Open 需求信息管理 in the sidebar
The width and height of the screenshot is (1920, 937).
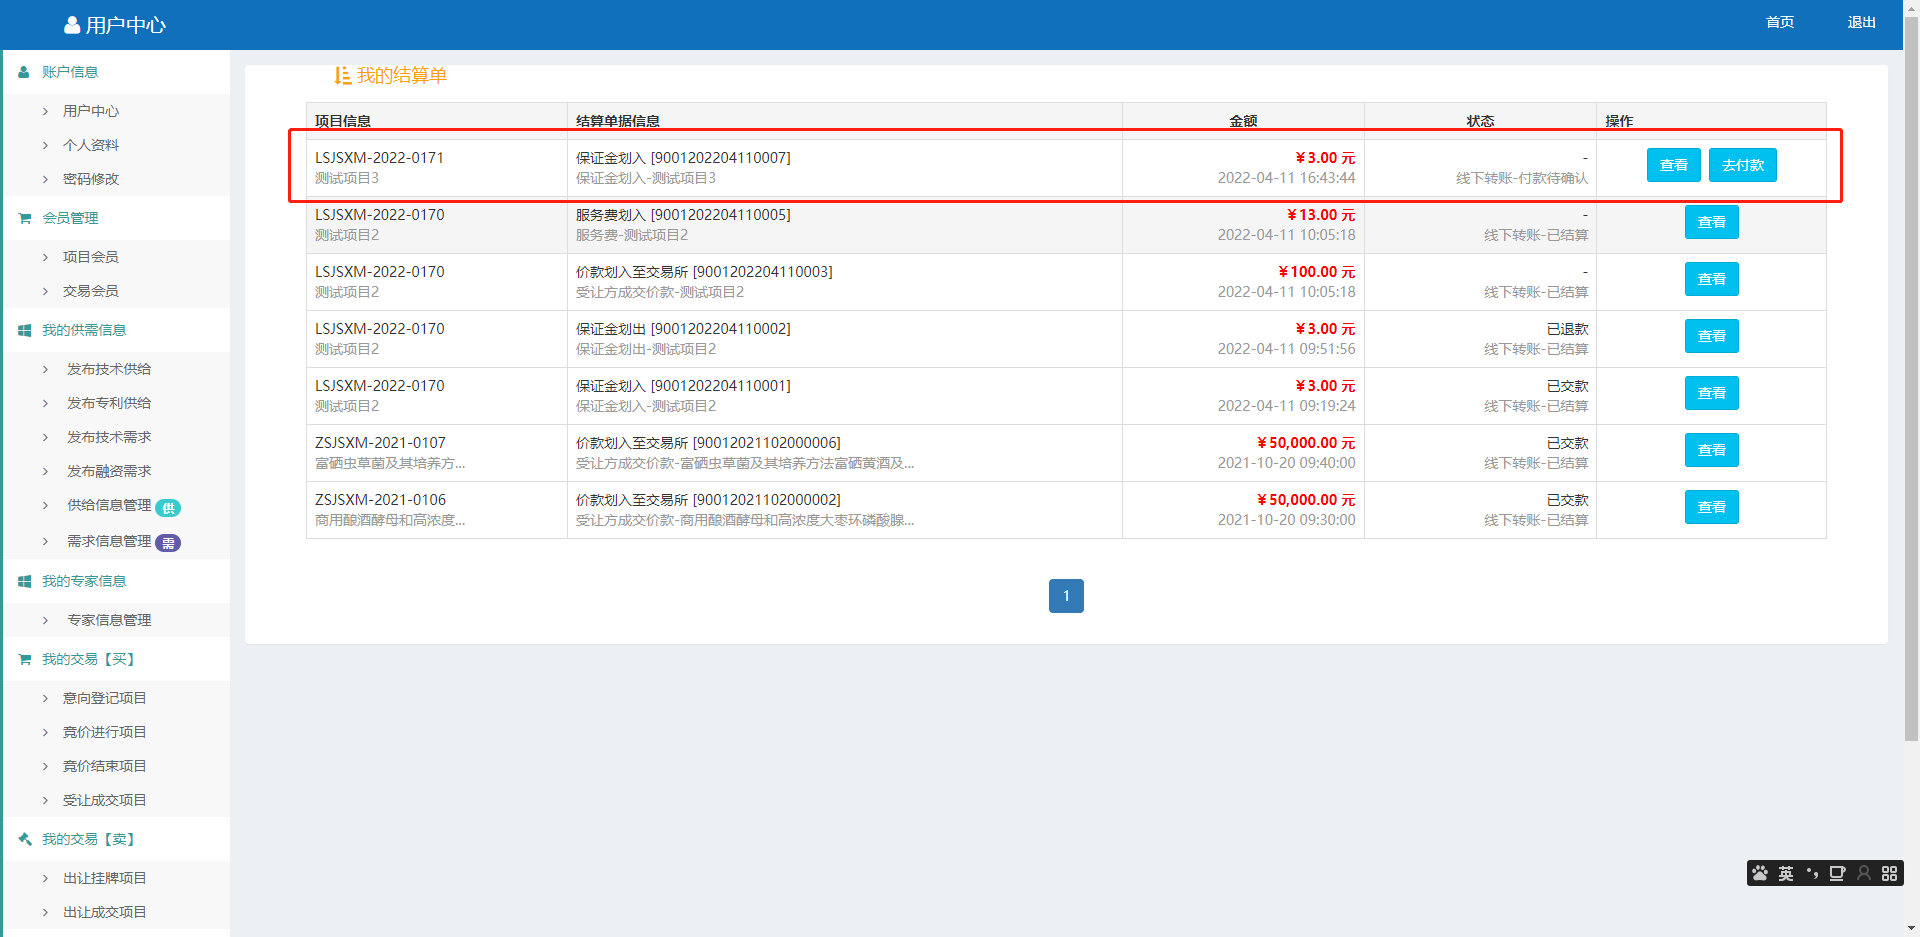pyautogui.click(x=109, y=541)
